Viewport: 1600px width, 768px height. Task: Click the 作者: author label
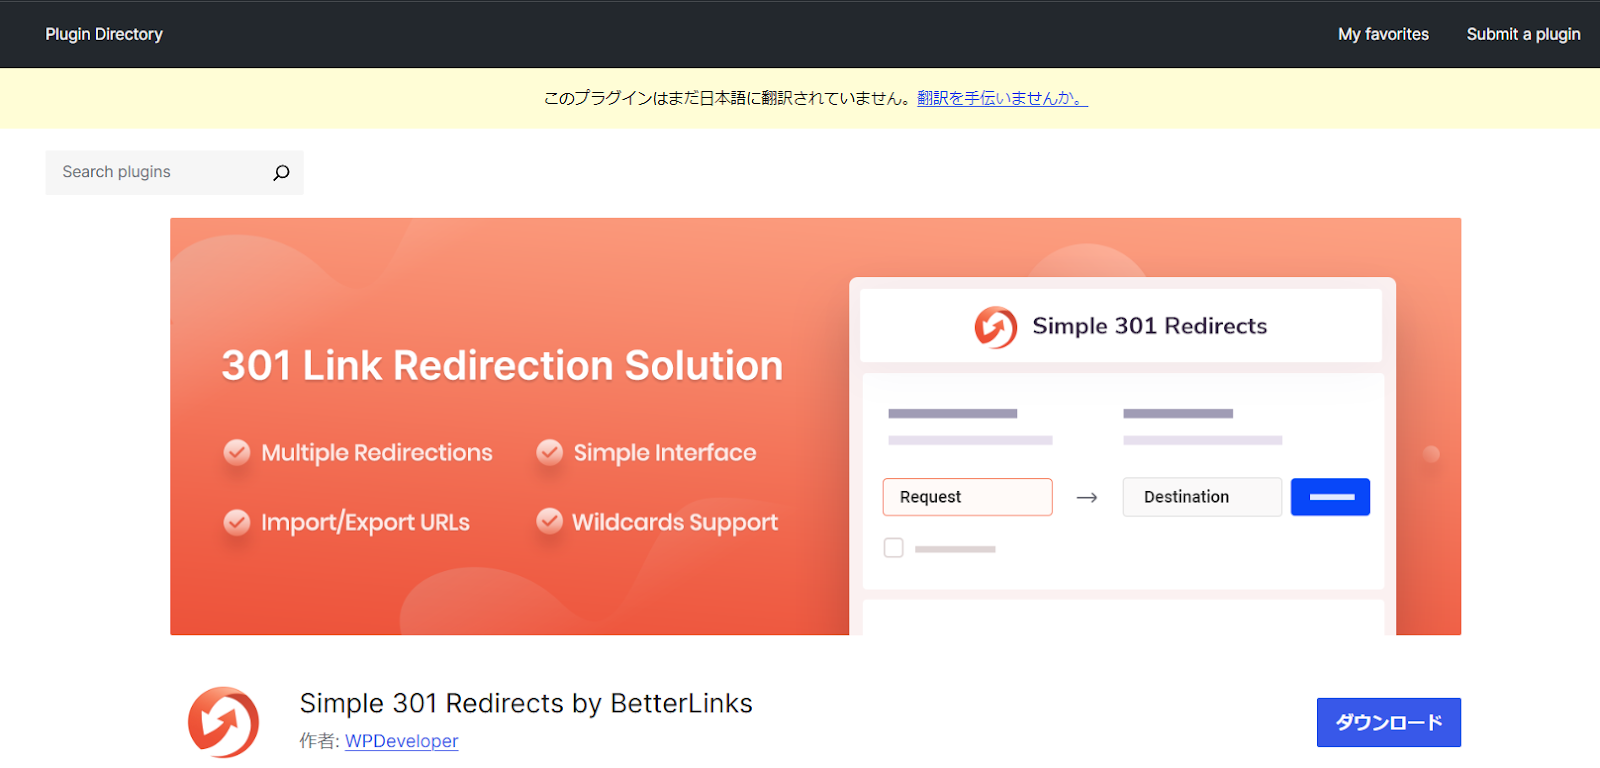coord(319,741)
